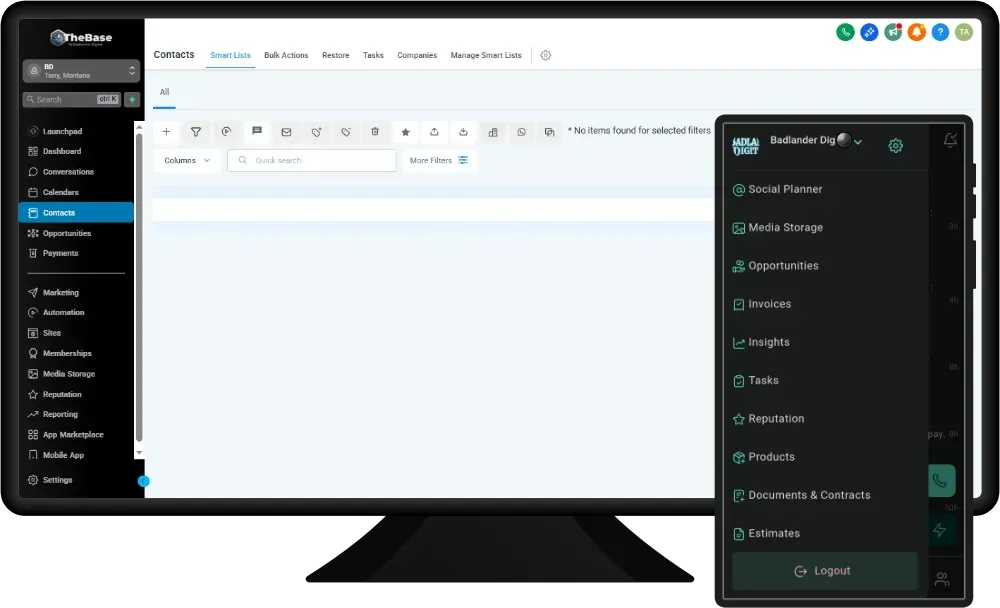Open the Bulk Actions tab
The width and height of the screenshot is (1000, 608).
(x=286, y=56)
